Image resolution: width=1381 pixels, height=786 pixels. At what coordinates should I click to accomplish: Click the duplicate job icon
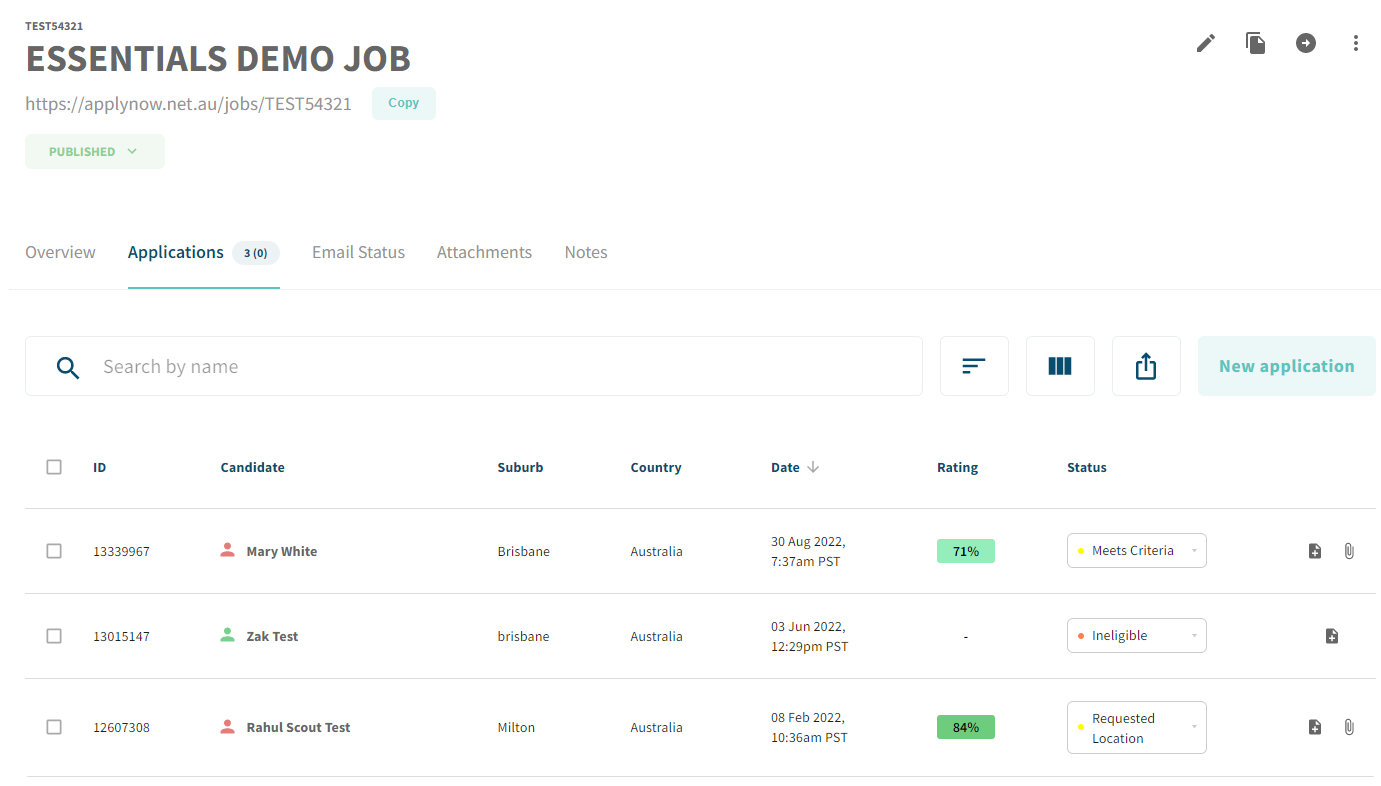[x=1255, y=43]
